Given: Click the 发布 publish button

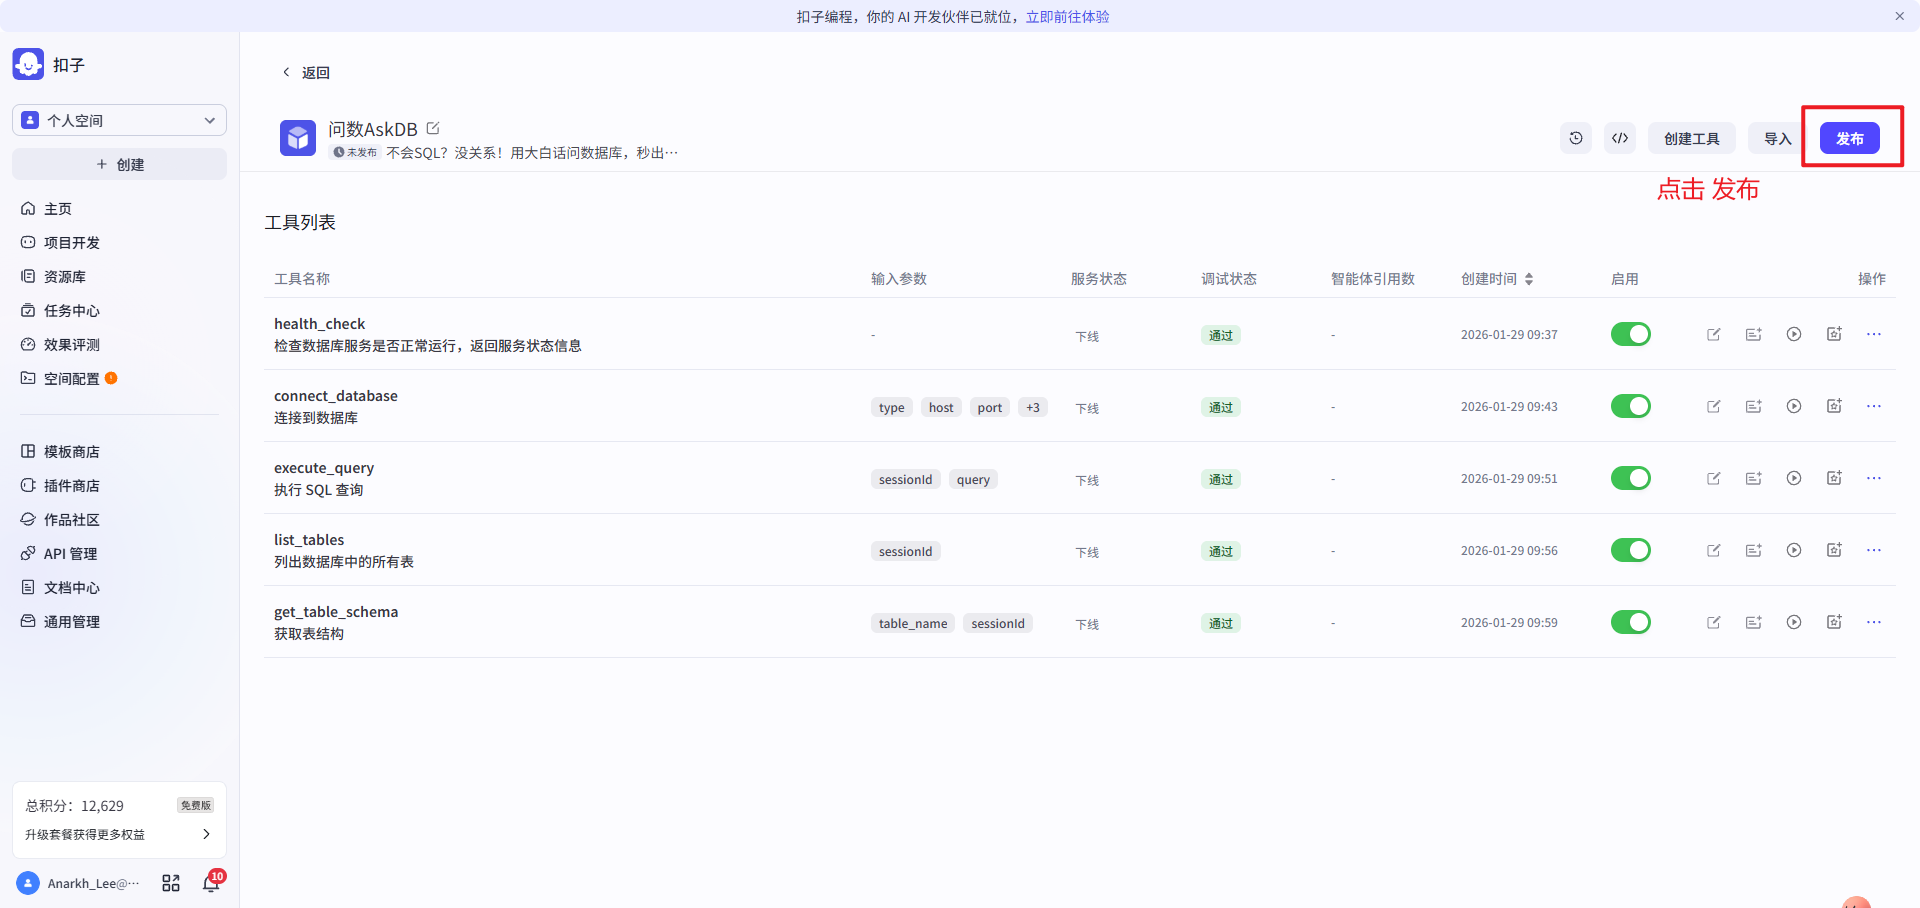Looking at the screenshot, I should [1850, 138].
